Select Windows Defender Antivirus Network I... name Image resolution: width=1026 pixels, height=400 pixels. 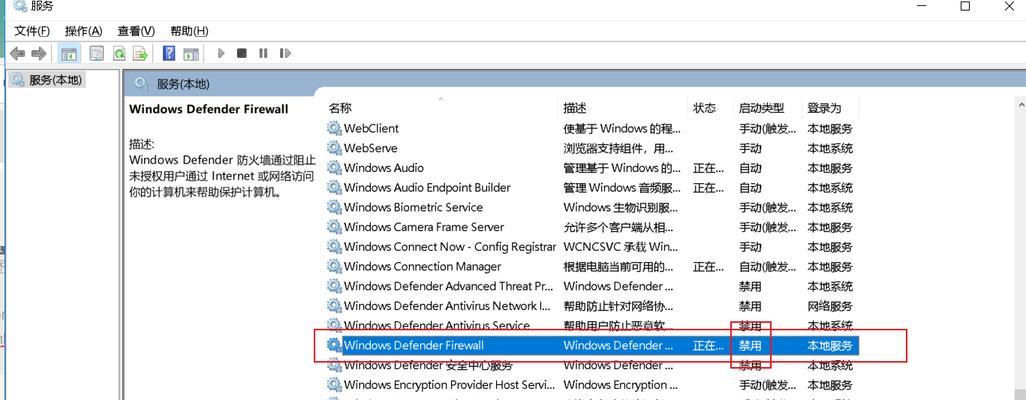pos(448,306)
